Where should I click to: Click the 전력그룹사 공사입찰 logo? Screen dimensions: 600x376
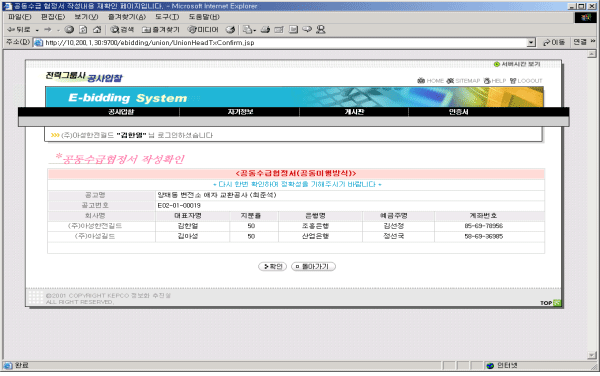pos(84,77)
